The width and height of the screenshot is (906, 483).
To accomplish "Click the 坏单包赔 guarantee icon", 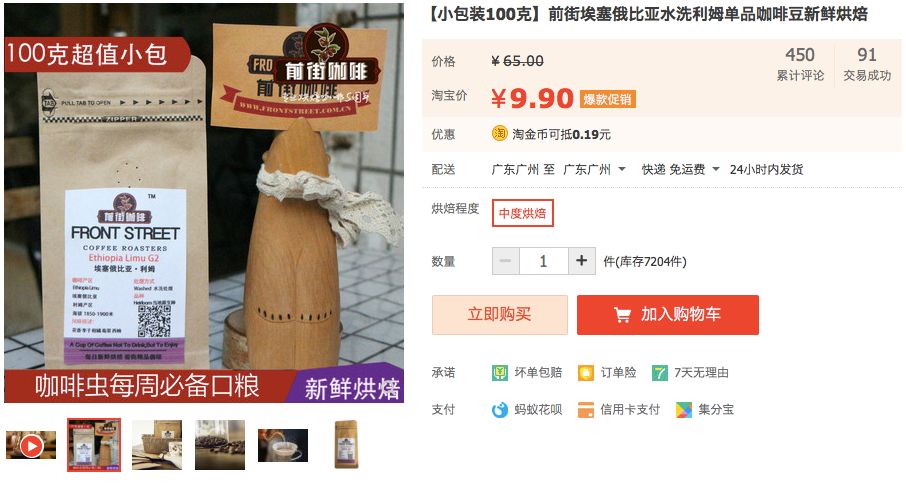I will (x=500, y=373).
